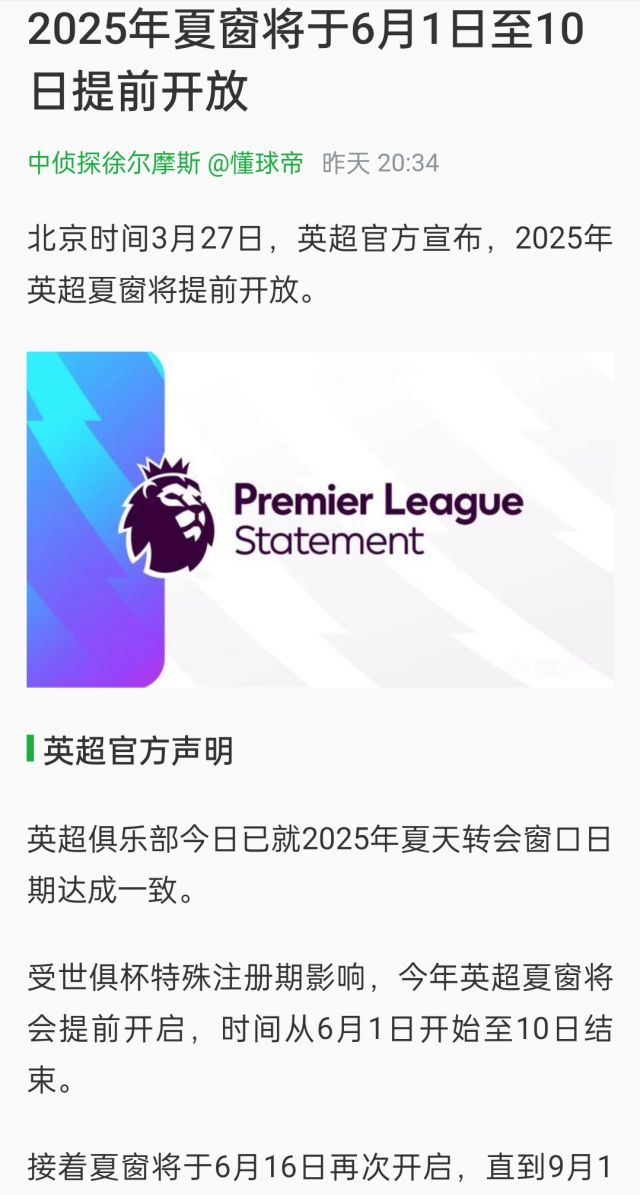640x1195 pixels.
Task: Click the 'Statement' word in banner
Action: coord(328,543)
